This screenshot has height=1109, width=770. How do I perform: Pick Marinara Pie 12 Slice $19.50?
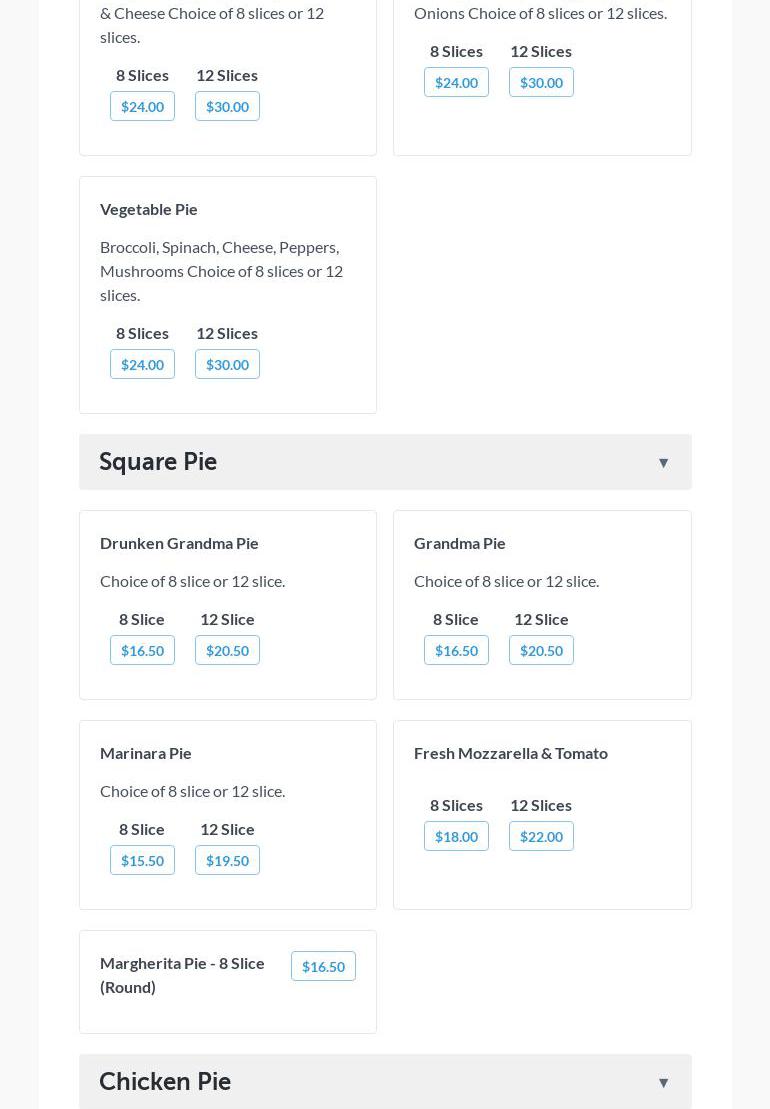pyautogui.click(x=227, y=860)
